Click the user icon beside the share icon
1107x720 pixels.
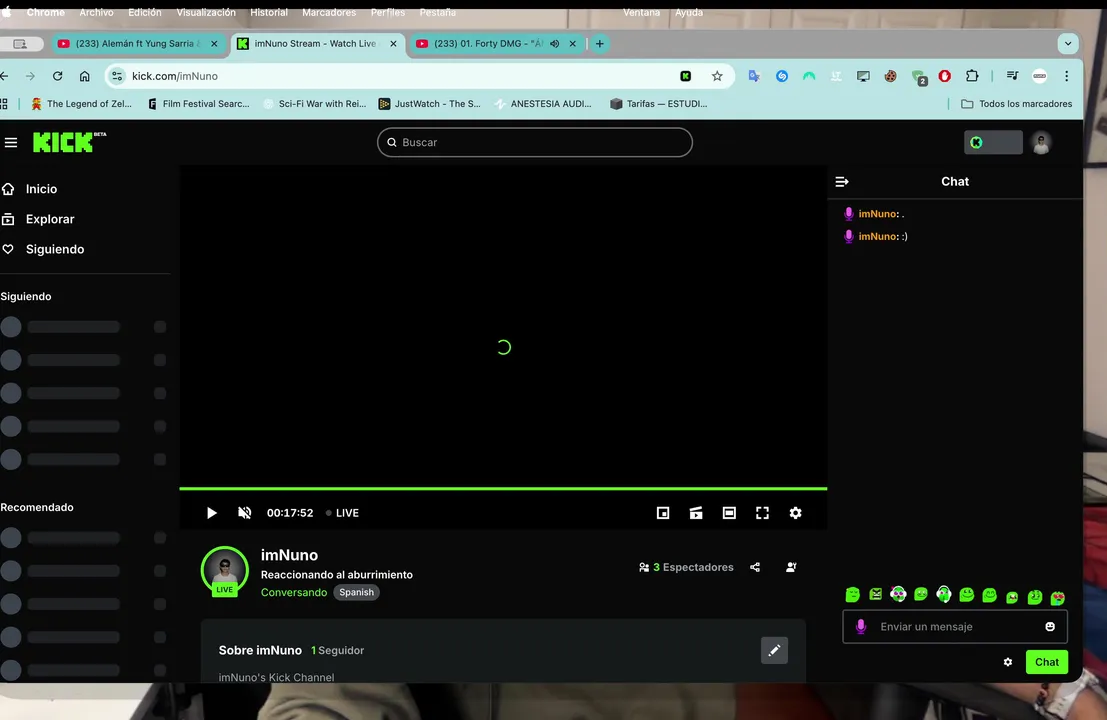(x=791, y=568)
